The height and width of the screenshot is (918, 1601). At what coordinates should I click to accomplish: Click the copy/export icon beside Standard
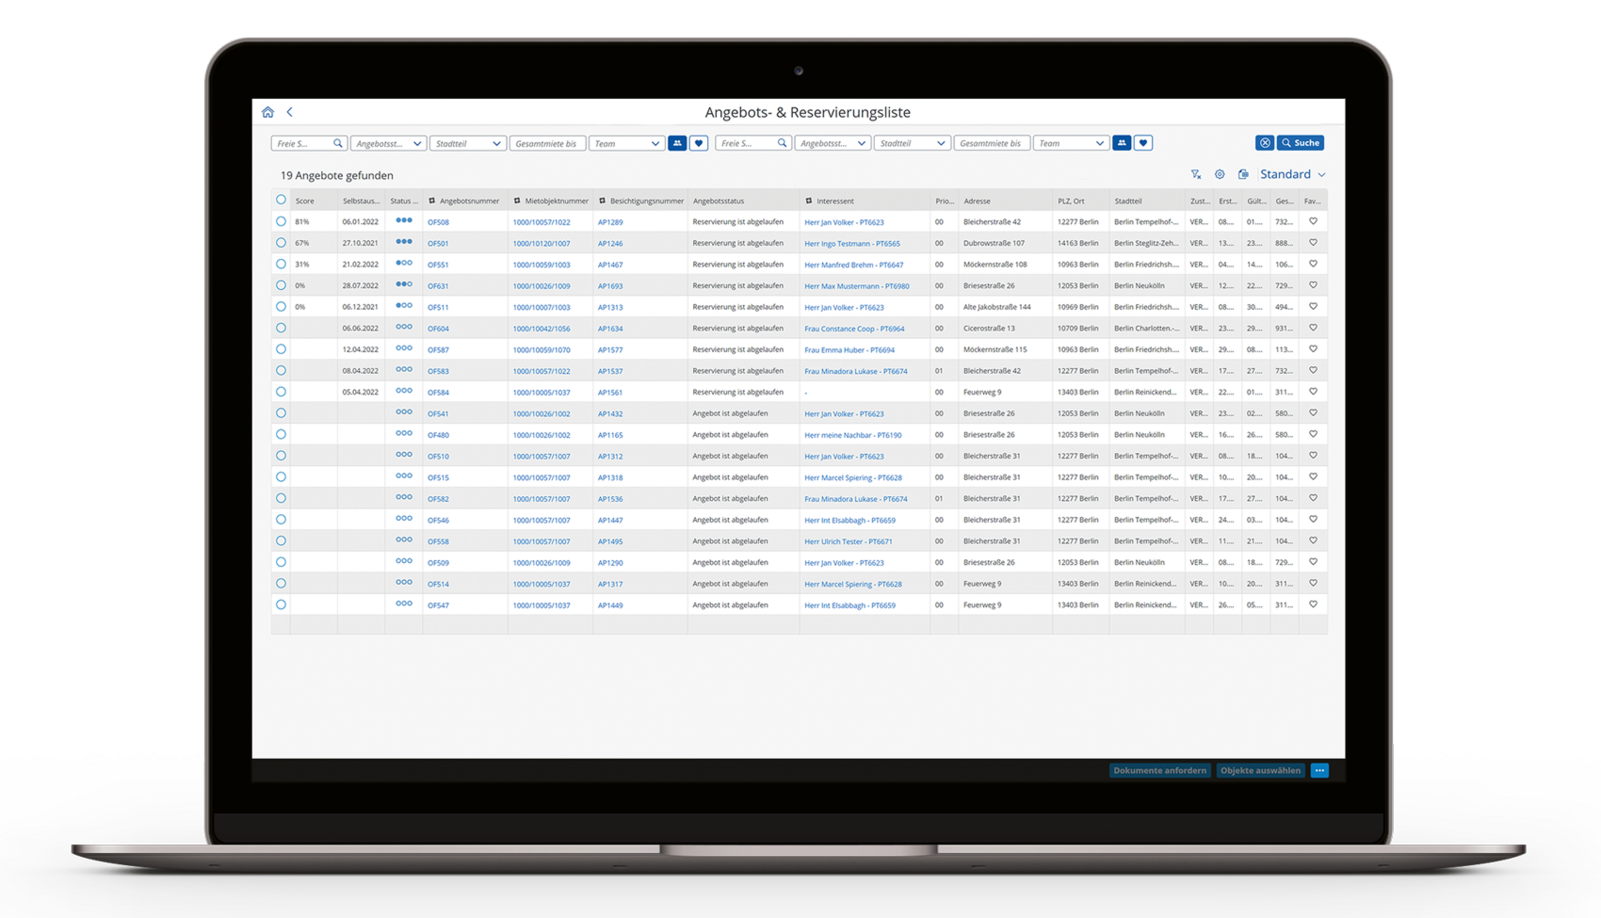1243,174
